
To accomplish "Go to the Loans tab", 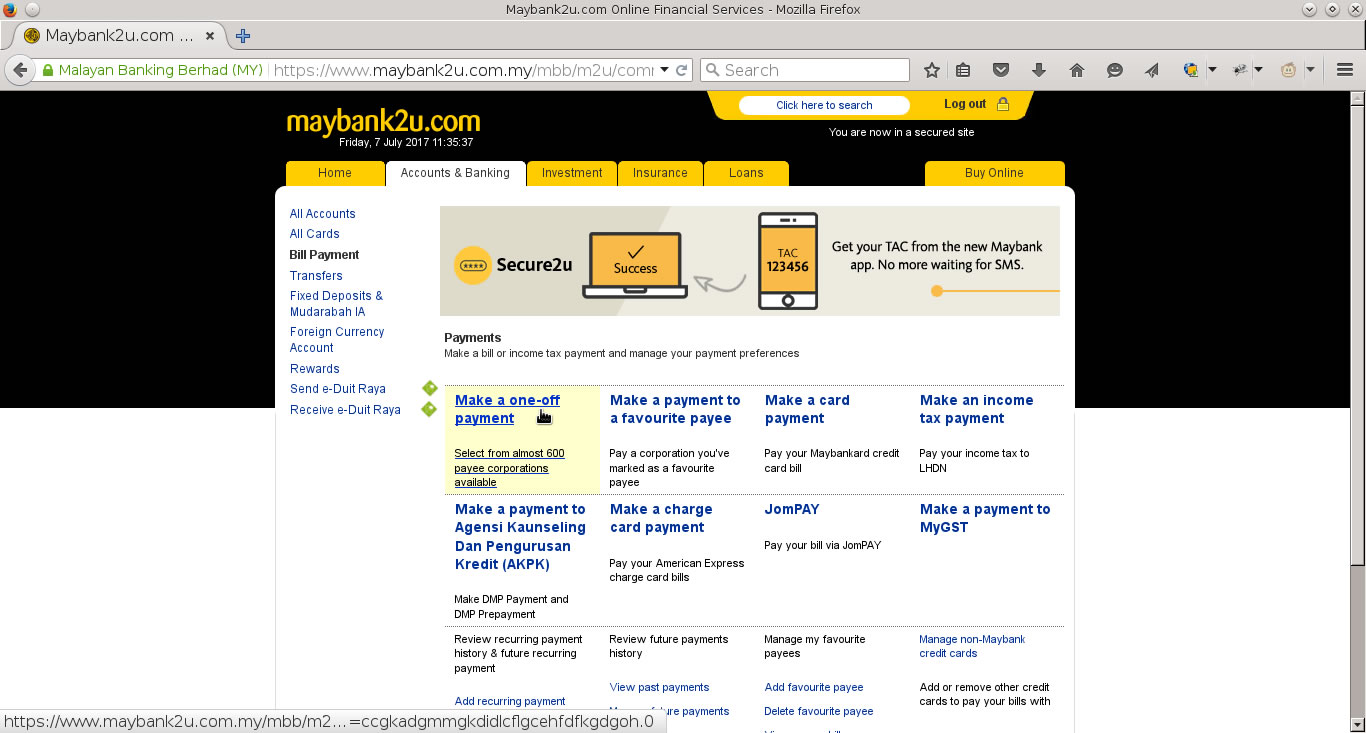I will click(746, 173).
